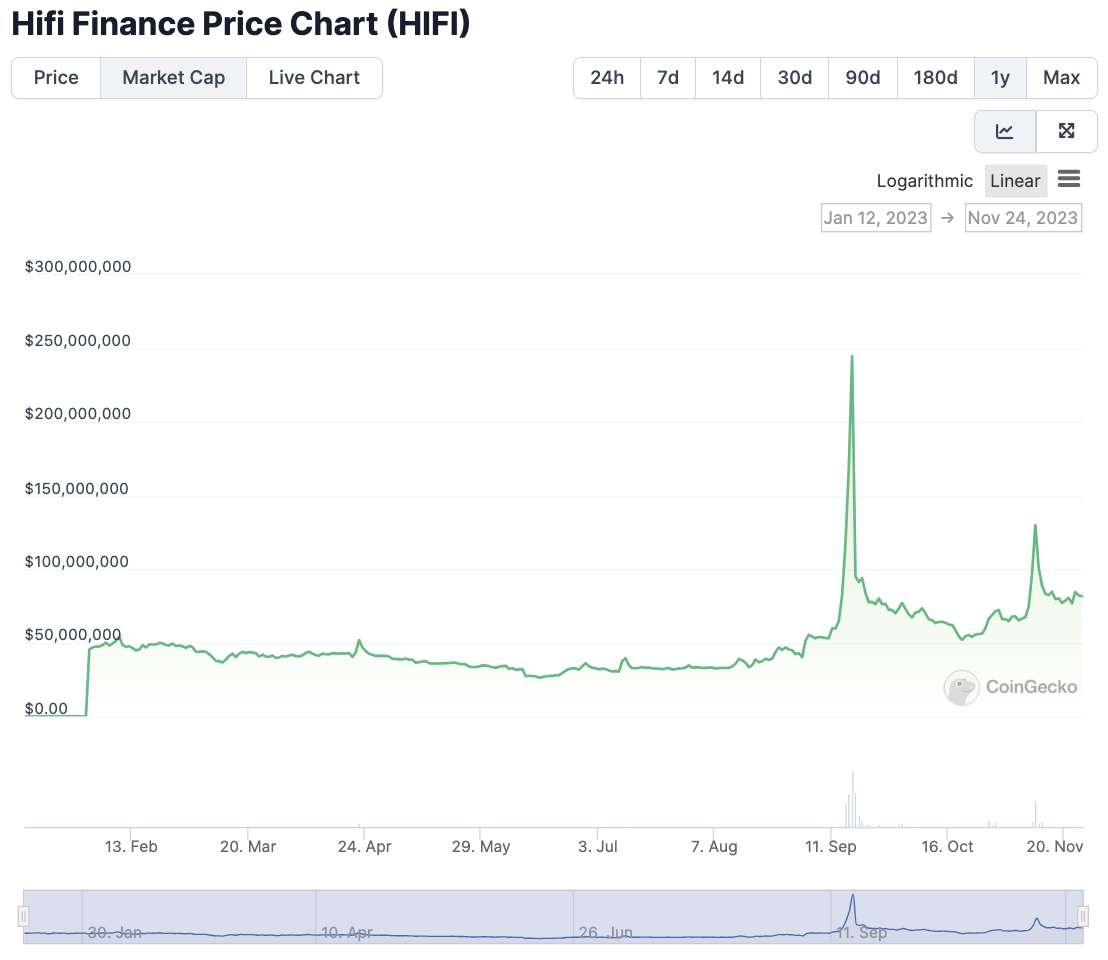
Task: Edit the start date Jan 12, 2023
Action: click(876, 218)
